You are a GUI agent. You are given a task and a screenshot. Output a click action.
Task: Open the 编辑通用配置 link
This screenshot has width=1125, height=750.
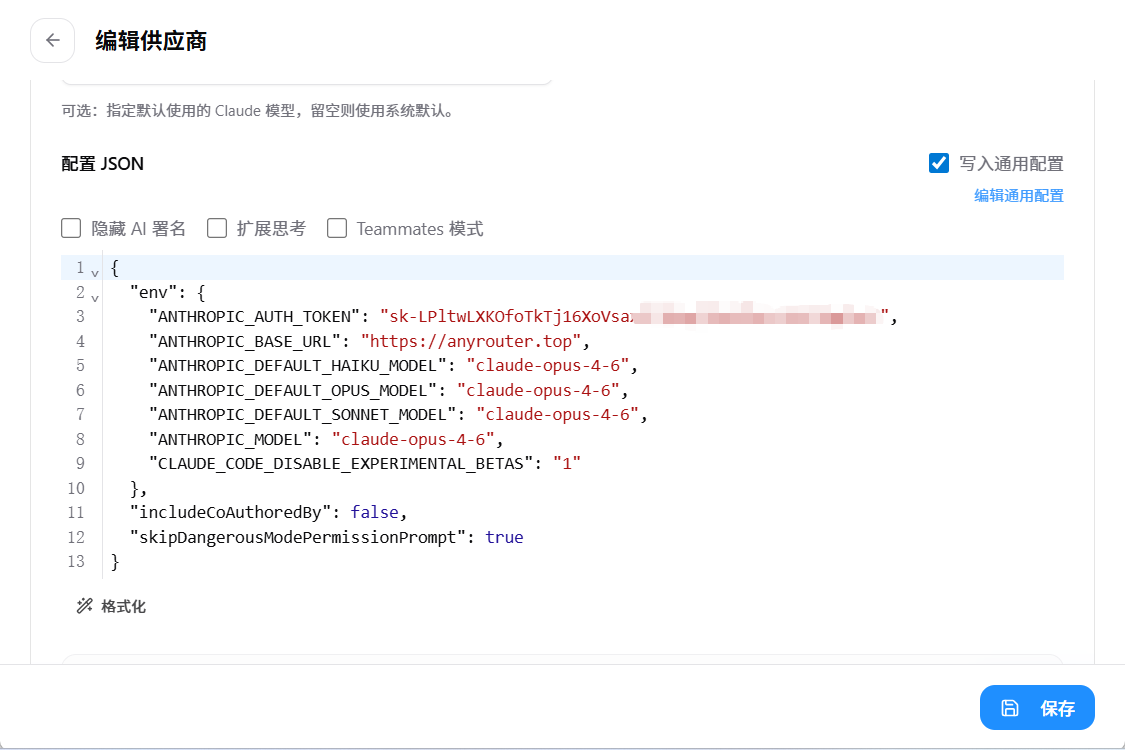coord(1018,196)
